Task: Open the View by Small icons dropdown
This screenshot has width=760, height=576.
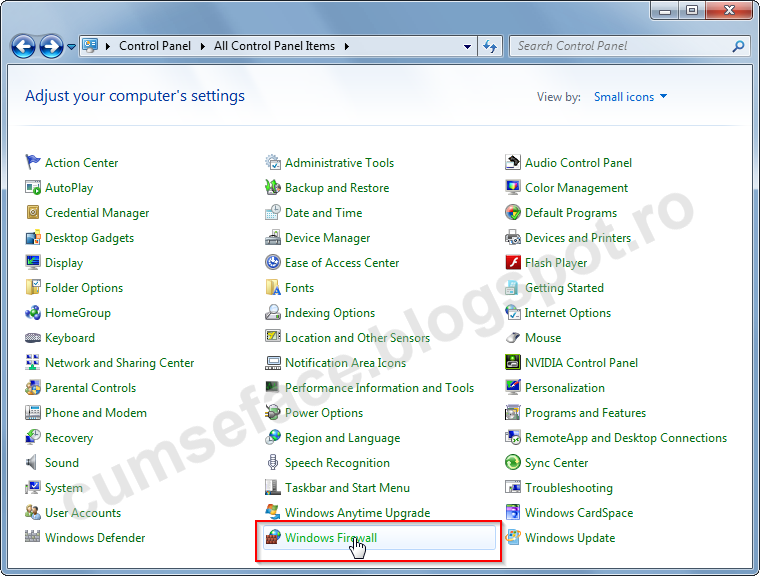Action: [630, 97]
